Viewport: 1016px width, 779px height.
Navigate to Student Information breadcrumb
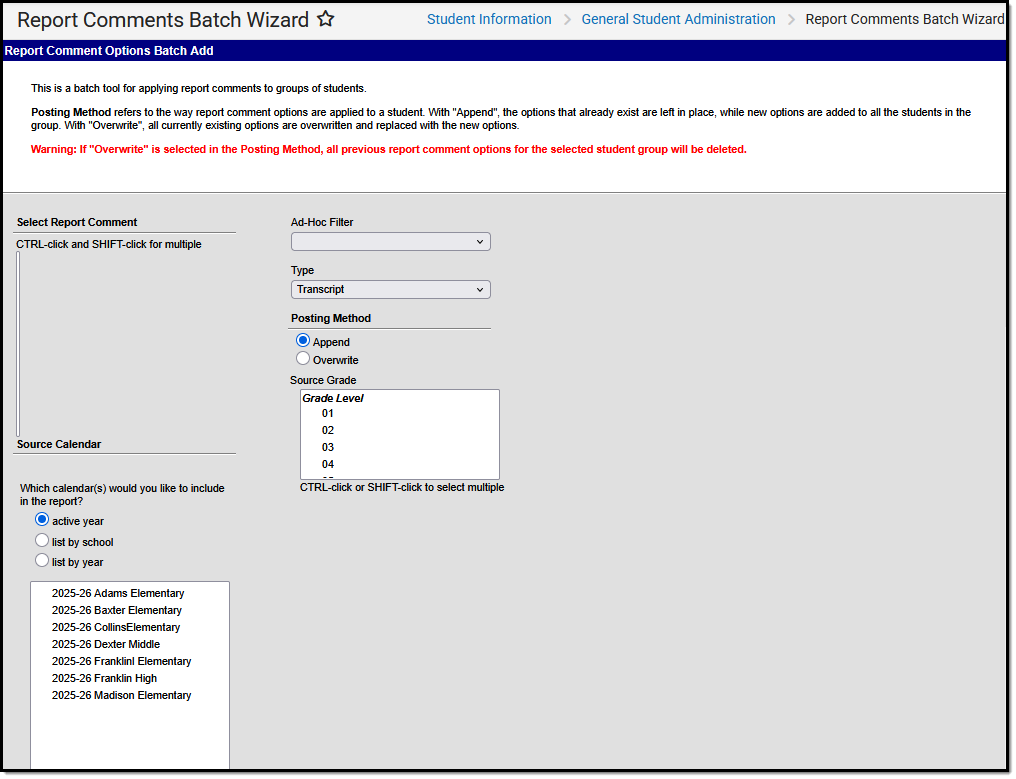coord(489,19)
